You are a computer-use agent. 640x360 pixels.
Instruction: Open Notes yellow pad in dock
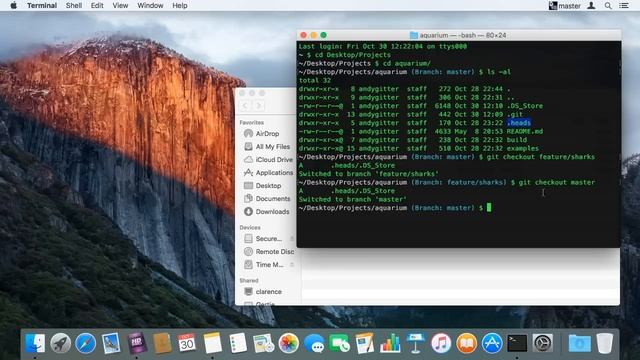point(212,343)
